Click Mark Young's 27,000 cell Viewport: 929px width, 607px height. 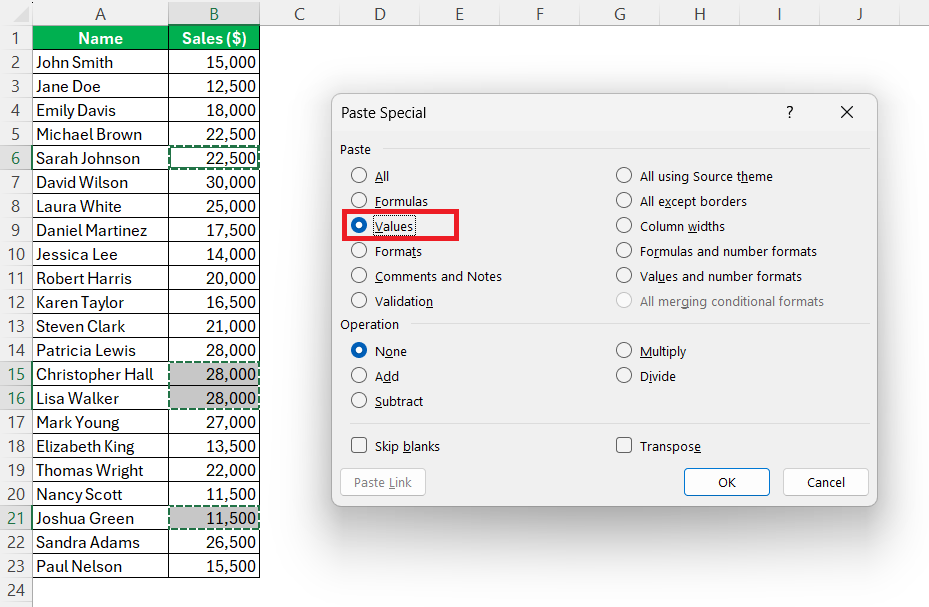click(x=214, y=422)
